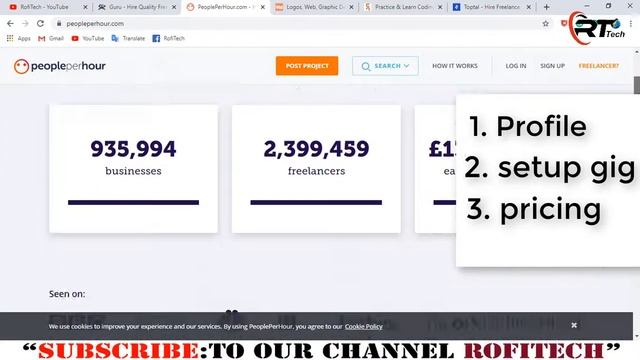The image size is (640, 360).
Task: Open the Cookie Policy link
Action: [x=363, y=326]
